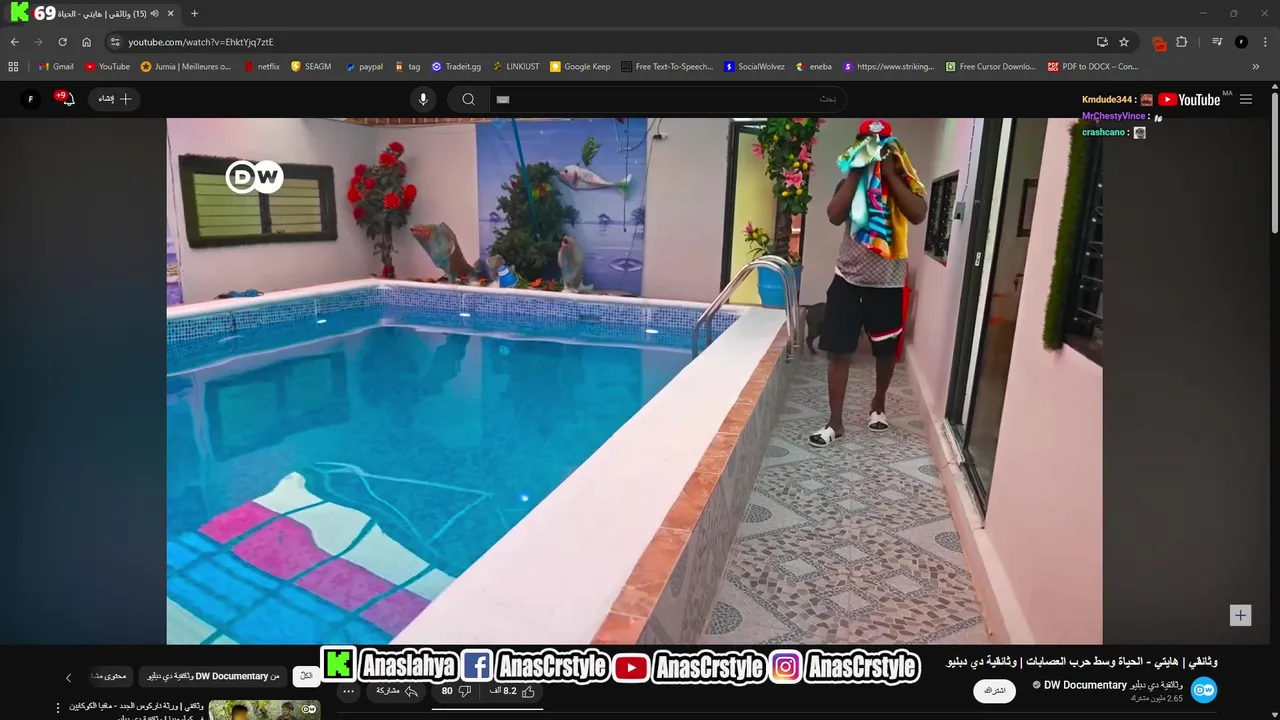1280x720 pixels.
Task: Select the related content filter chip
Action: tap(110, 676)
